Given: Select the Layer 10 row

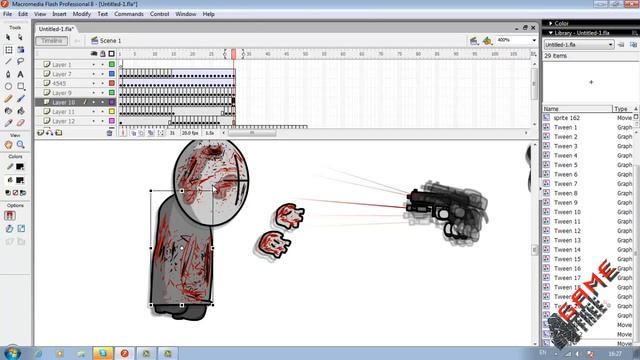Looking at the screenshot, I should tap(77, 102).
